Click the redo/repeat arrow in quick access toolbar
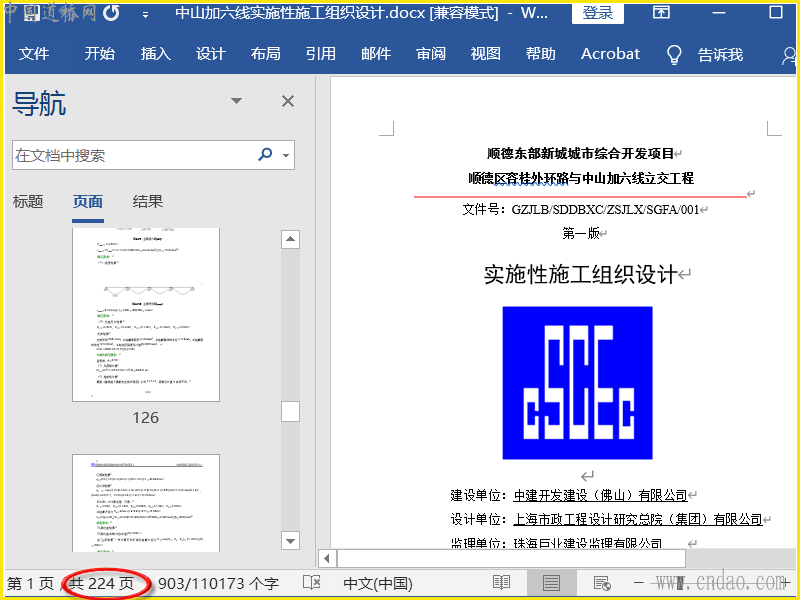 111,13
